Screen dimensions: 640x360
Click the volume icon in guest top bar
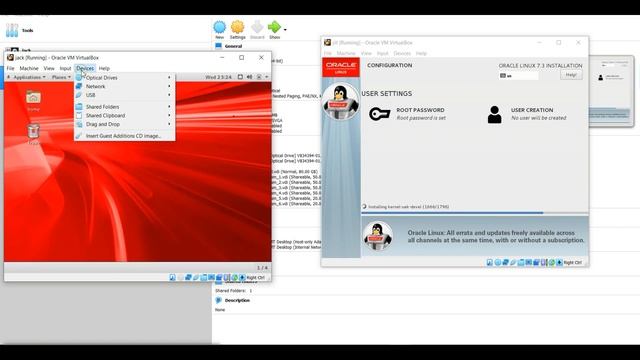click(x=249, y=77)
